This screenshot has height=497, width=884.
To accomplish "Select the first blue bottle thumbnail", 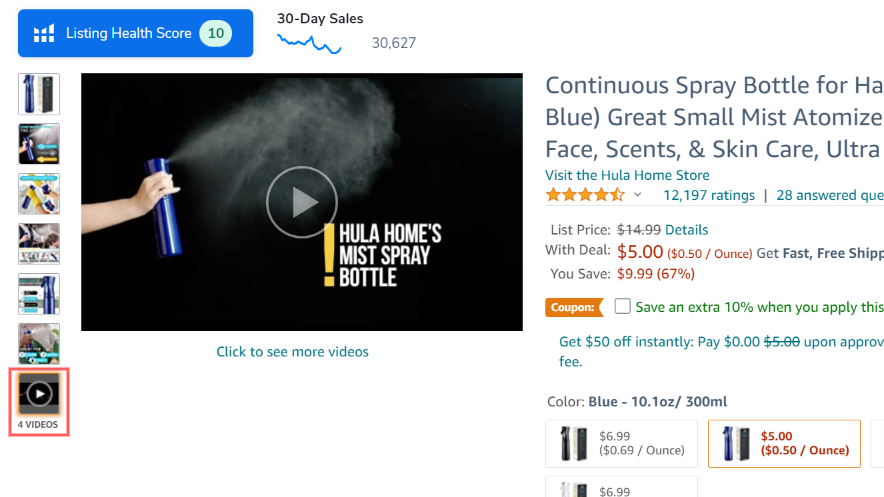I will tap(39, 94).
